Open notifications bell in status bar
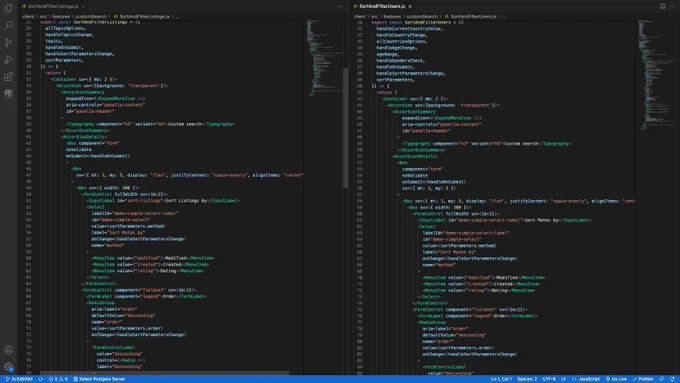 click(x=672, y=379)
